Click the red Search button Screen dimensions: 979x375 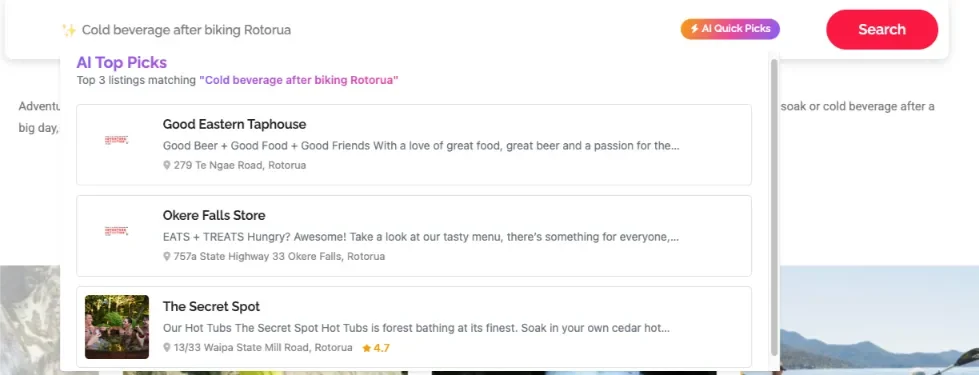[x=882, y=29]
